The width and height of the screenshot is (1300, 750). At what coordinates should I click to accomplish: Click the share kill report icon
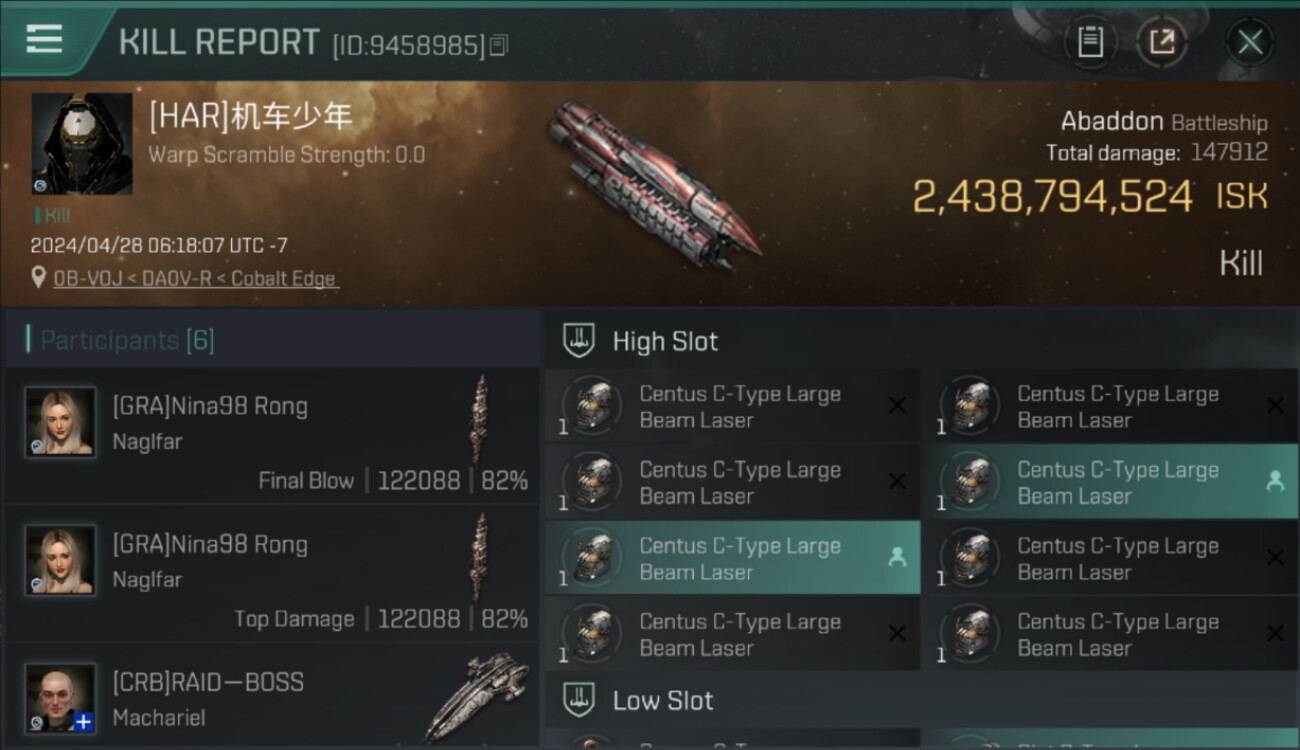(x=1161, y=42)
